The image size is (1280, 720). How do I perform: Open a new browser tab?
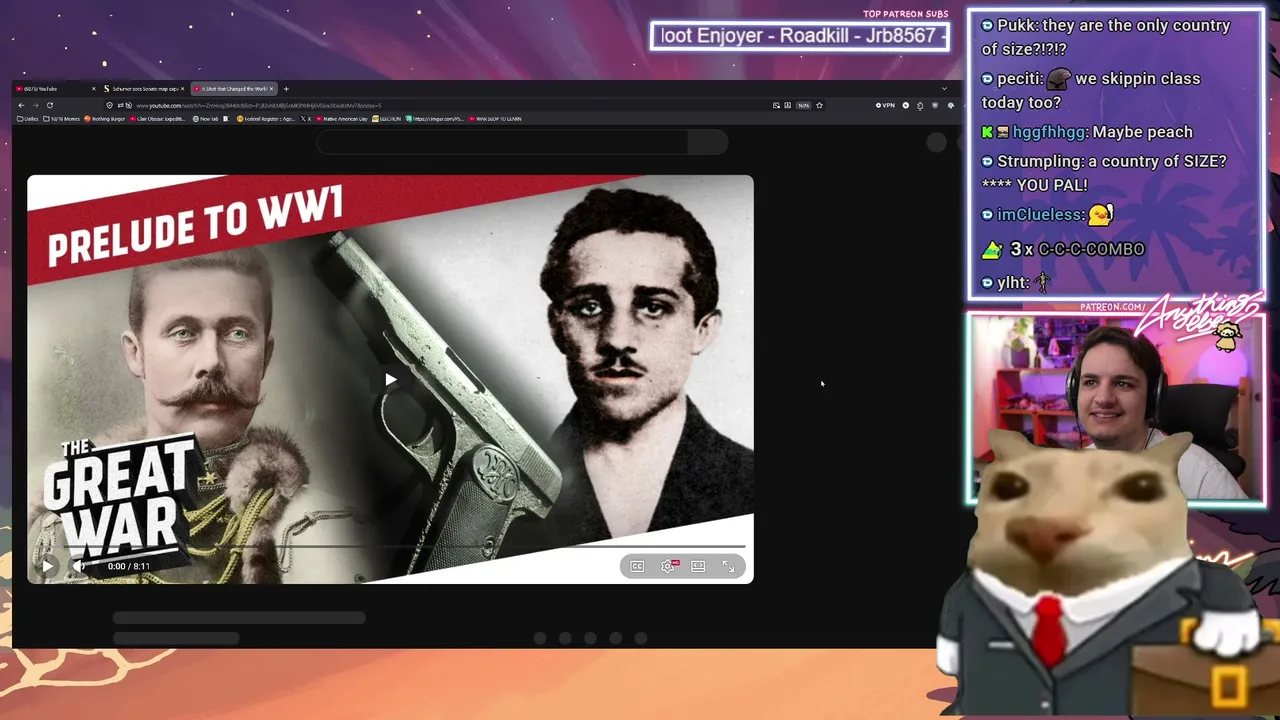286,89
